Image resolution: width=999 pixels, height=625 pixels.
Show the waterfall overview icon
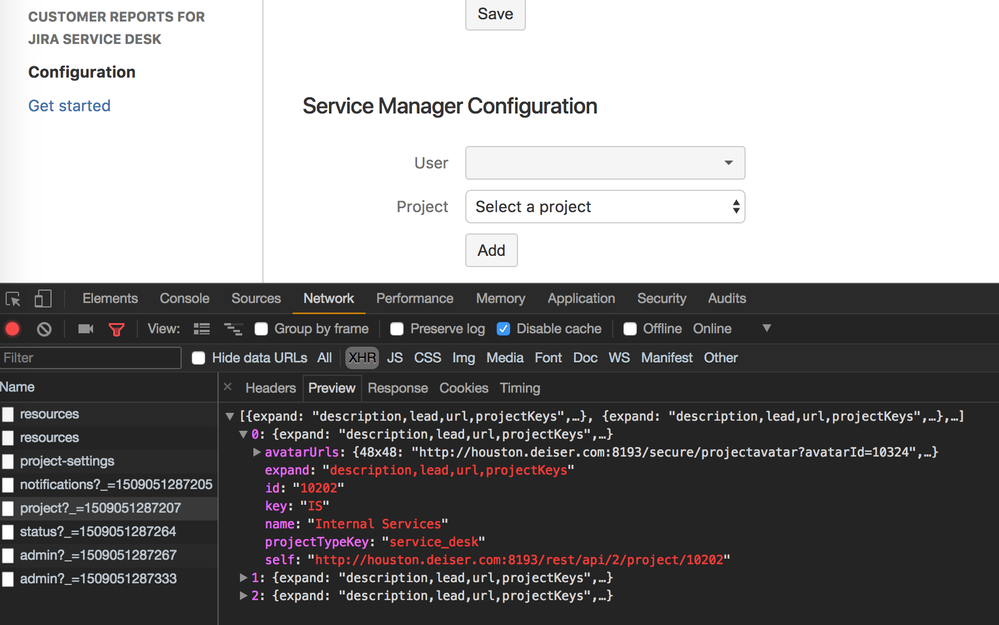[x=233, y=329]
